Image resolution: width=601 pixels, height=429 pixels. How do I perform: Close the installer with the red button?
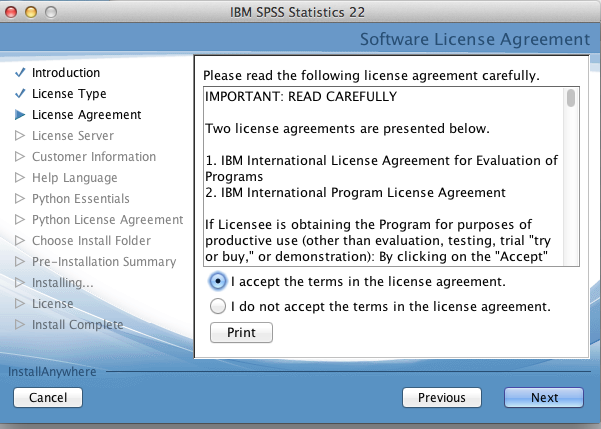(x=11, y=12)
